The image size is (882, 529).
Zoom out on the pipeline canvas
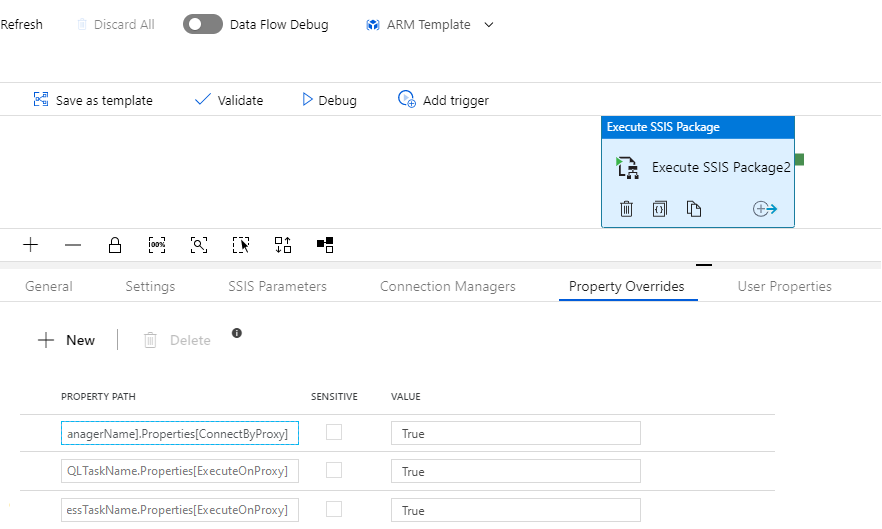[73, 245]
